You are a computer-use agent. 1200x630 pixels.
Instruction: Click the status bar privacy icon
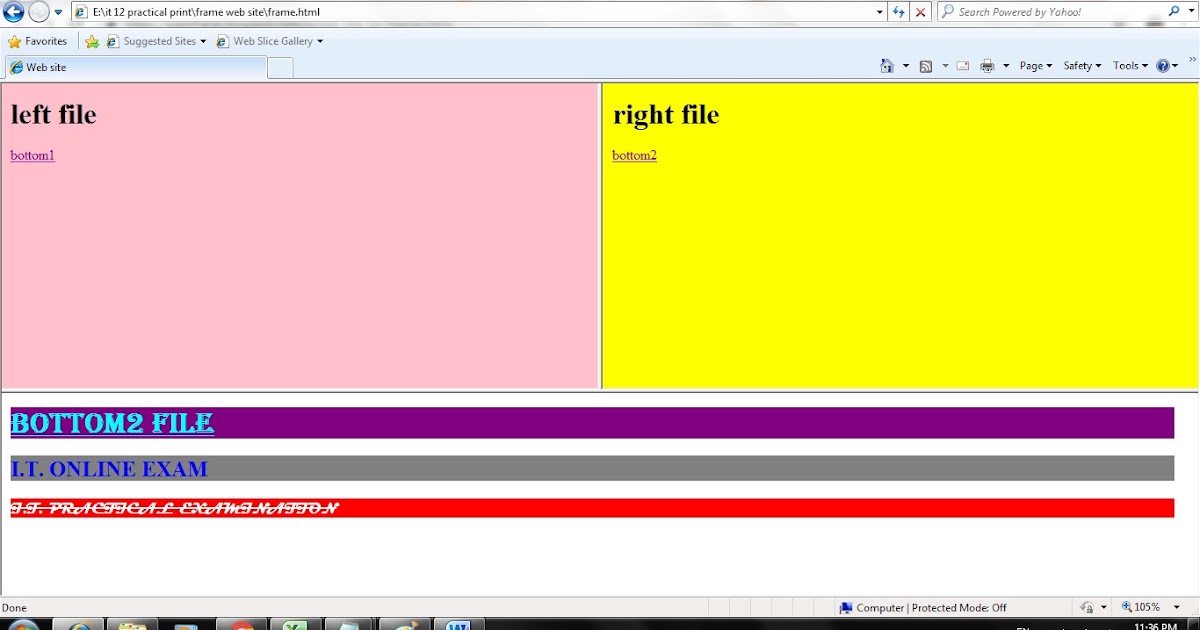coord(1087,607)
